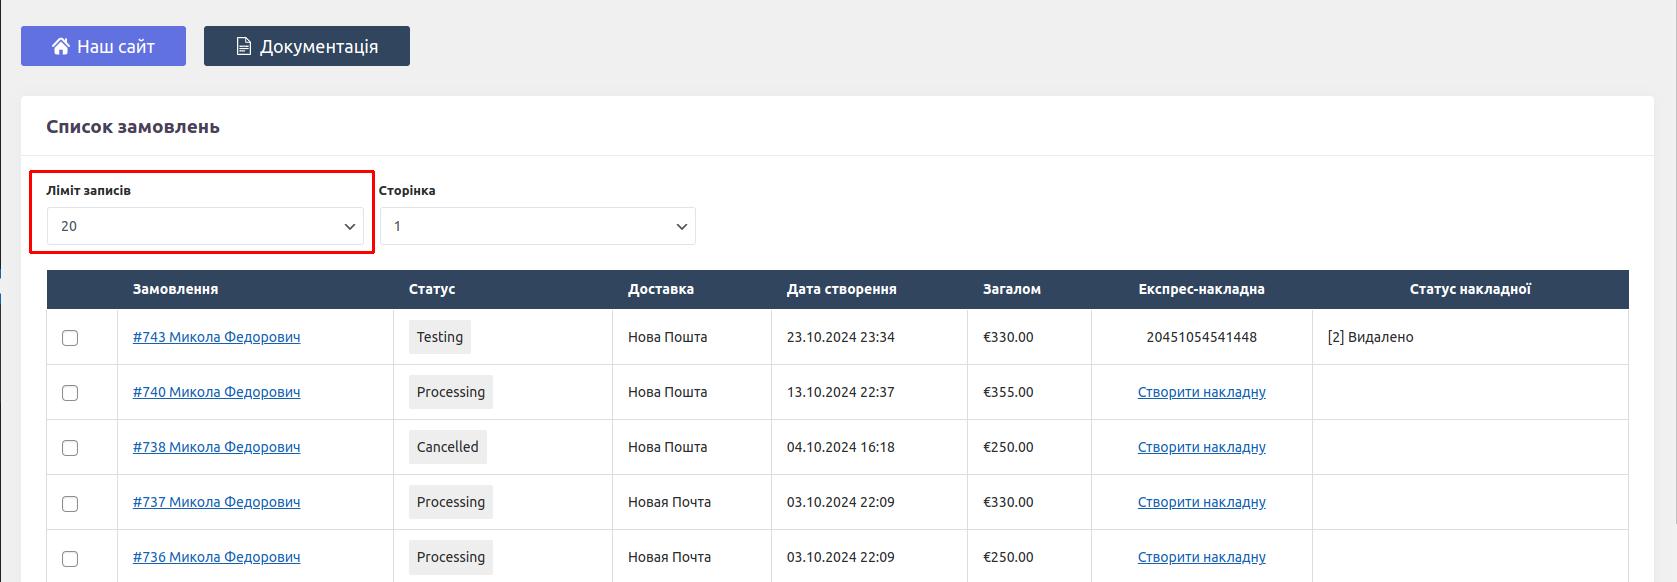Image resolution: width=1677 pixels, height=582 pixels.
Task: Click the Дата створення column header
Action: tap(841, 289)
